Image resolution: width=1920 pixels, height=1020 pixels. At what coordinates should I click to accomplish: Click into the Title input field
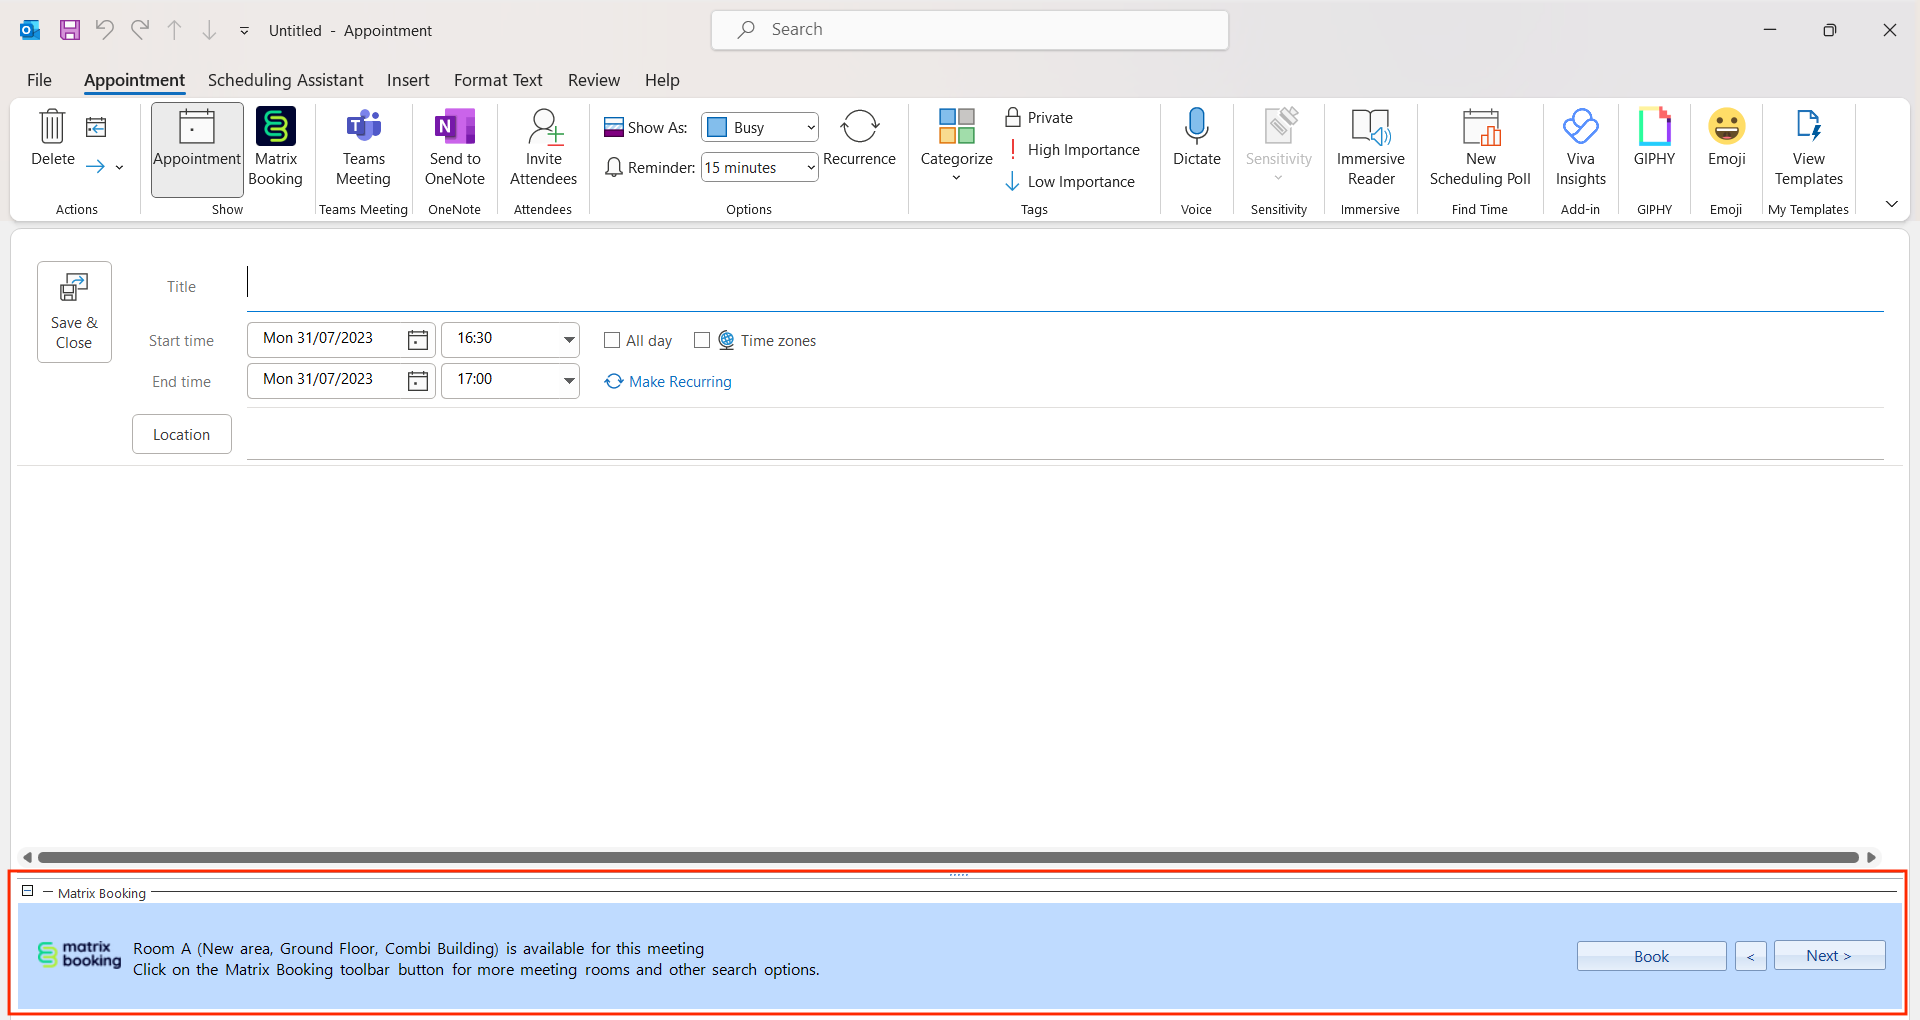point(1060,286)
